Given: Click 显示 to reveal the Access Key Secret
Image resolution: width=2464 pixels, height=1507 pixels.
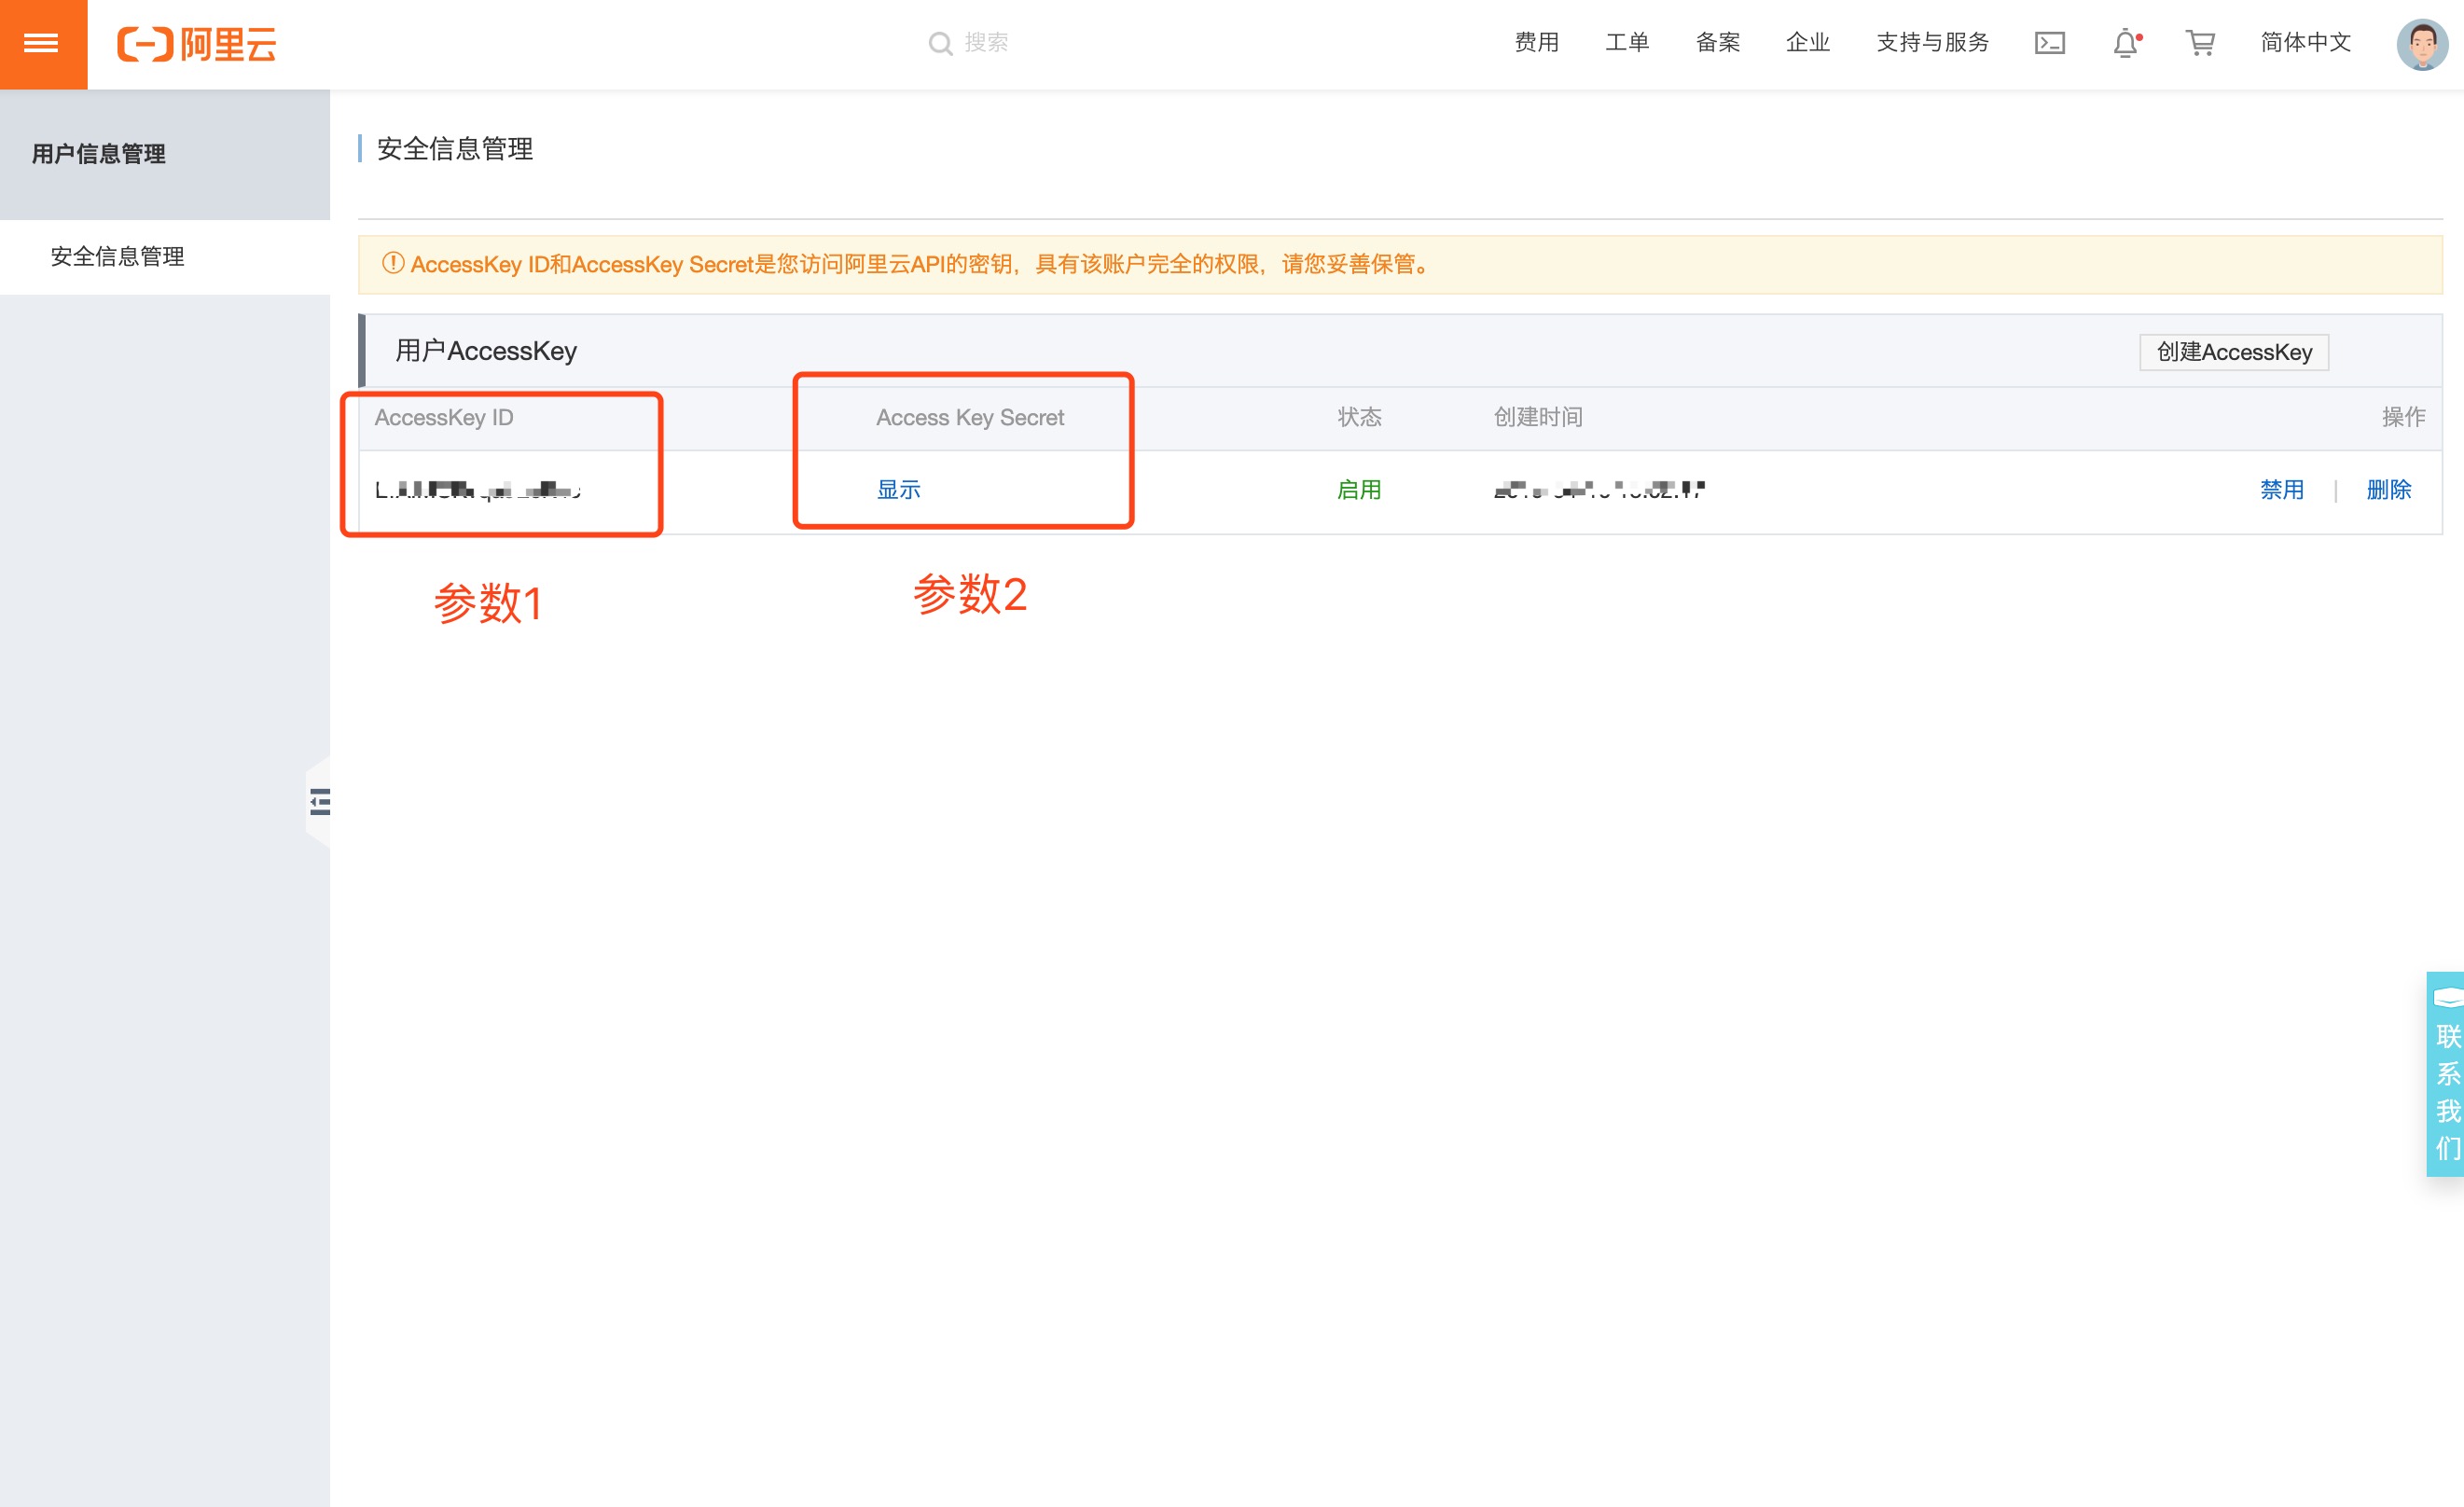Looking at the screenshot, I should click(x=898, y=490).
